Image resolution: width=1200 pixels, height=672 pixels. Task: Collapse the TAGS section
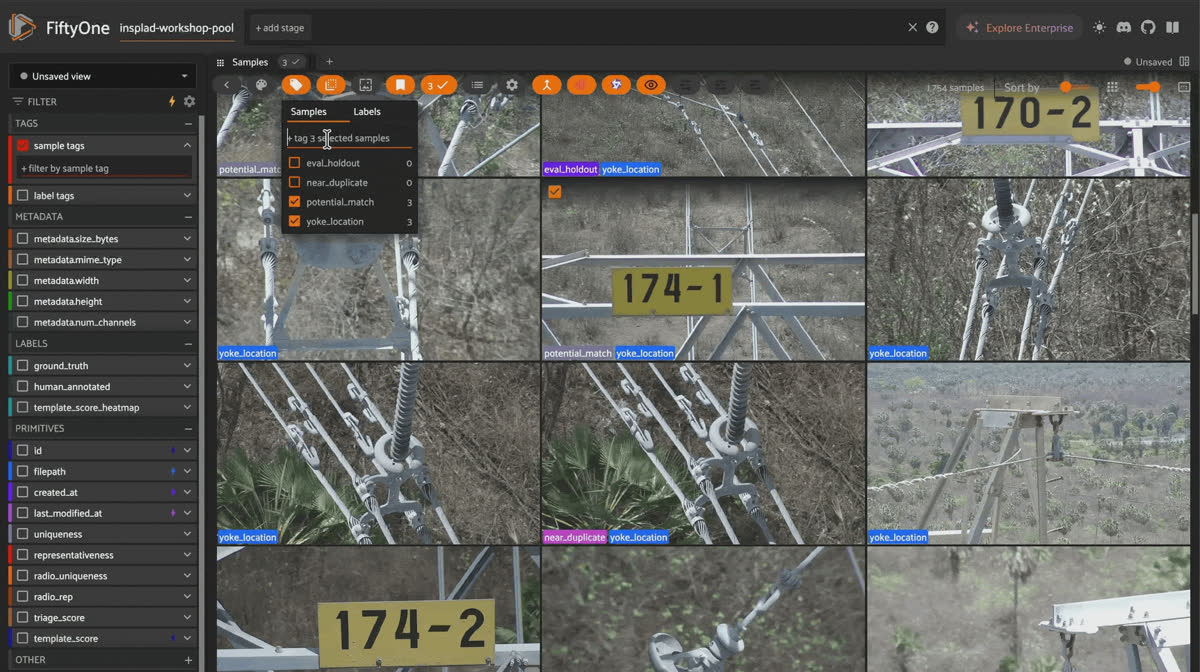188,123
